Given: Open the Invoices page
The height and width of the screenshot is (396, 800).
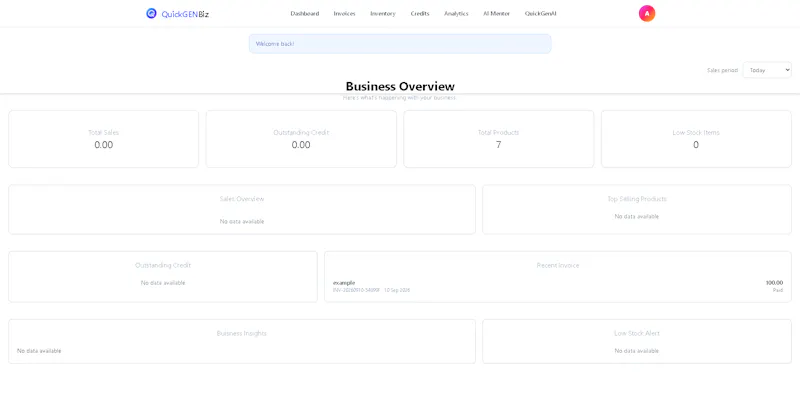Looking at the screenshot, I should 344,14.
